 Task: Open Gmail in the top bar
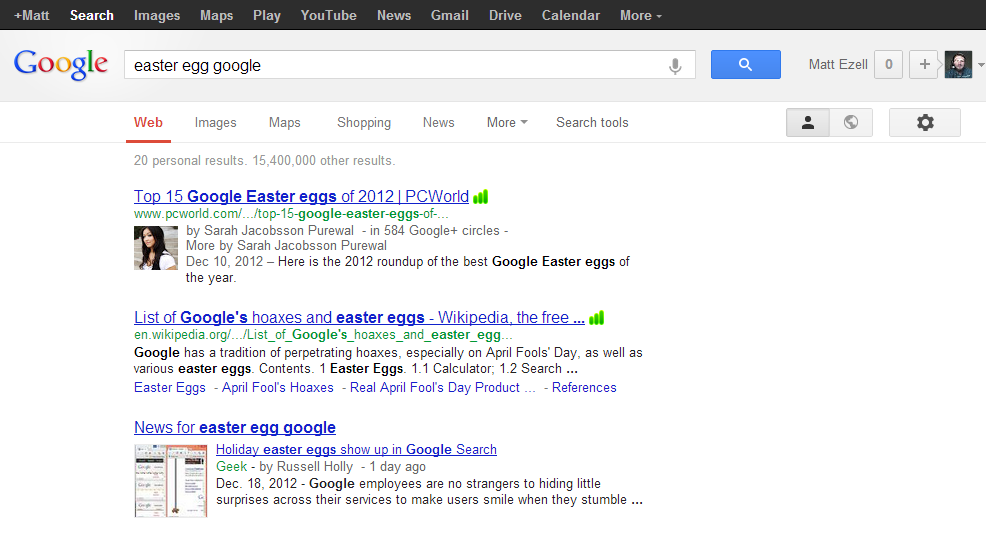tap(450, 15)
